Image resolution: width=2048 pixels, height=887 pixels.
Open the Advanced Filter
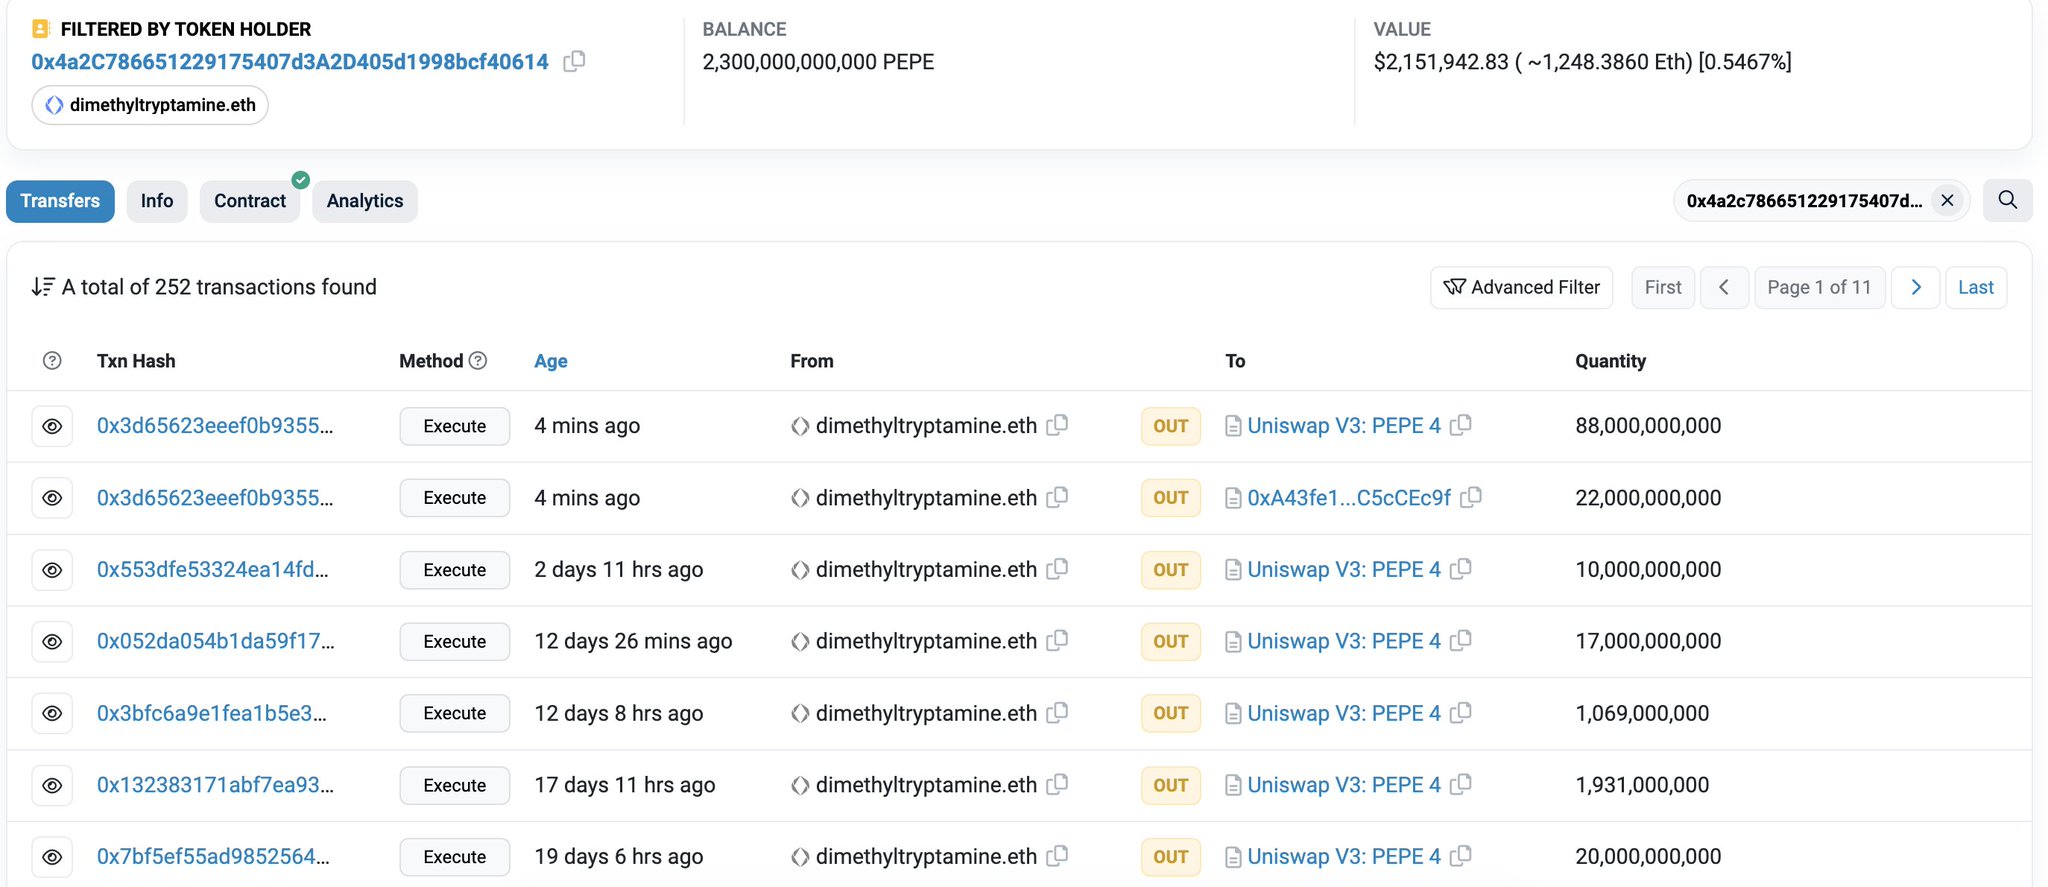click(x=1521, y=287)
